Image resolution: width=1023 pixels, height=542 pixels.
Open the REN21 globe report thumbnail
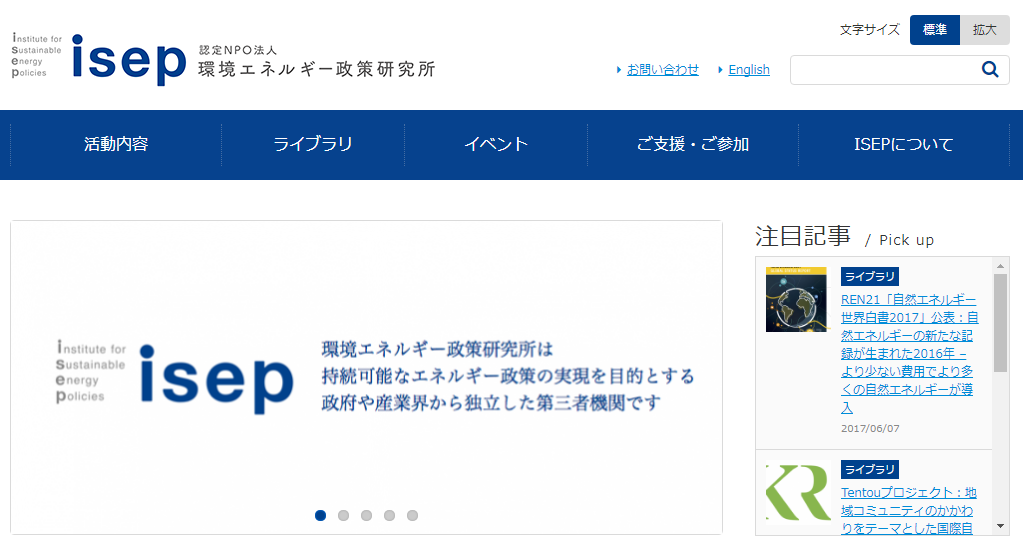click(x=796, y=299)
